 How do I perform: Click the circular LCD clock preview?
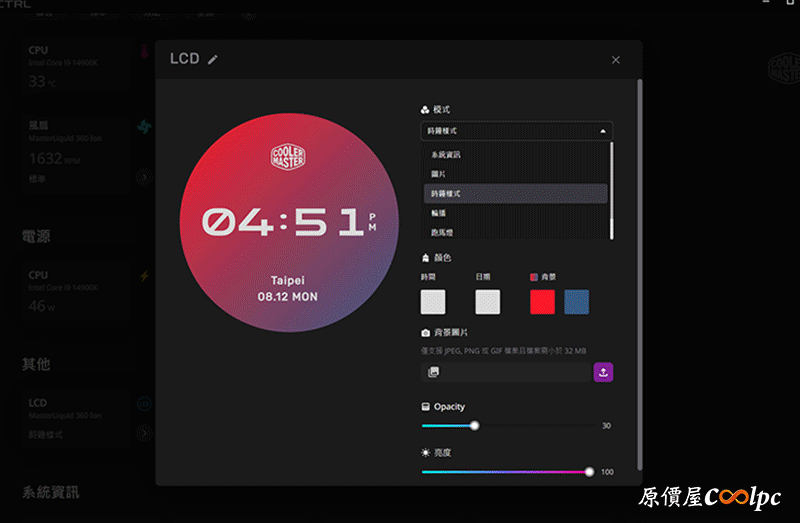point(289,222)
